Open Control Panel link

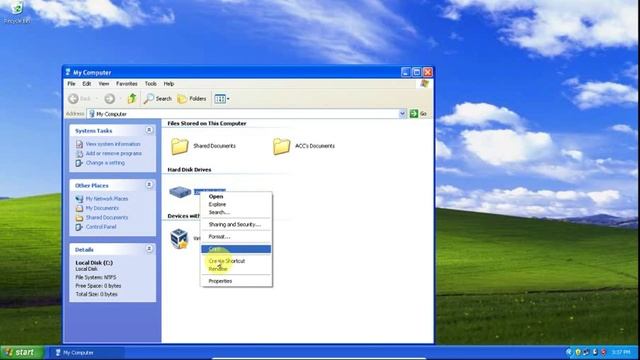pos(101,227)
